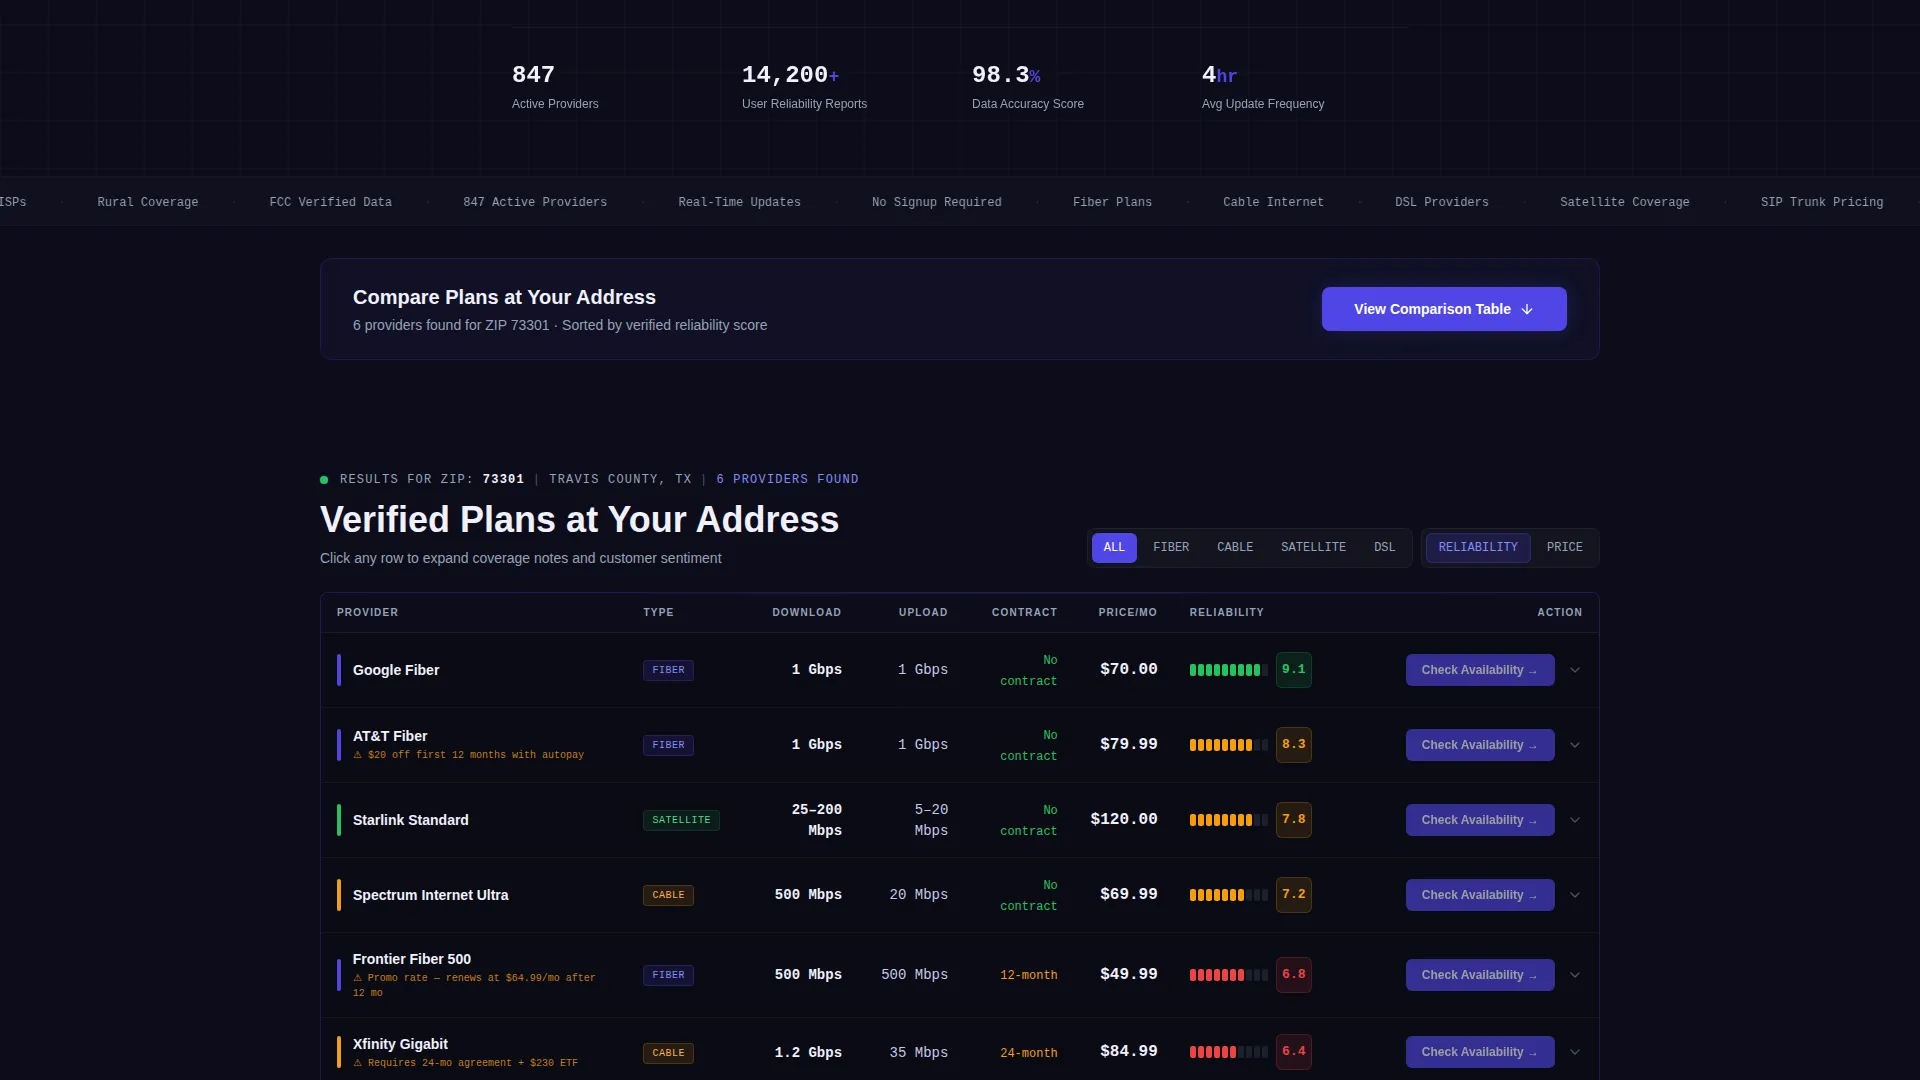The image size is (1920, 1080).
Task: Show all connection types with ALL filter
Action: [x=1114, y=547]
